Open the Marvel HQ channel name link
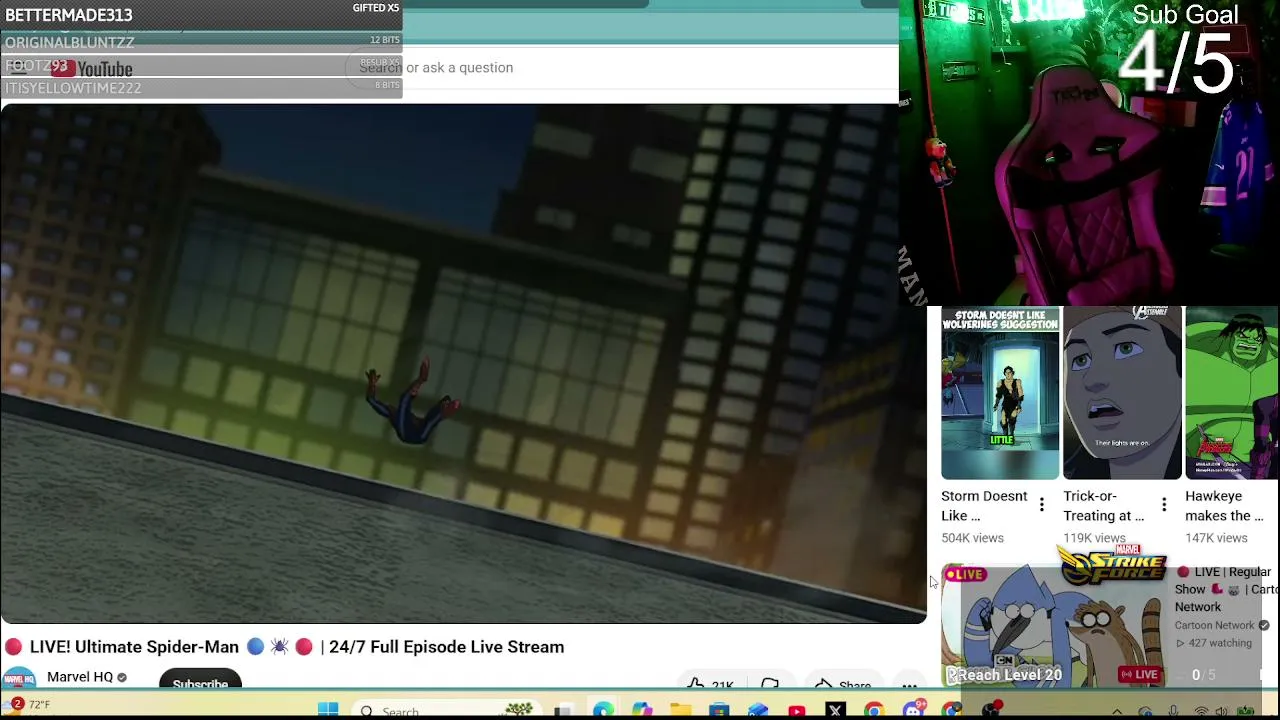The width and height of the screenshot is (1280, 720). 80,677
